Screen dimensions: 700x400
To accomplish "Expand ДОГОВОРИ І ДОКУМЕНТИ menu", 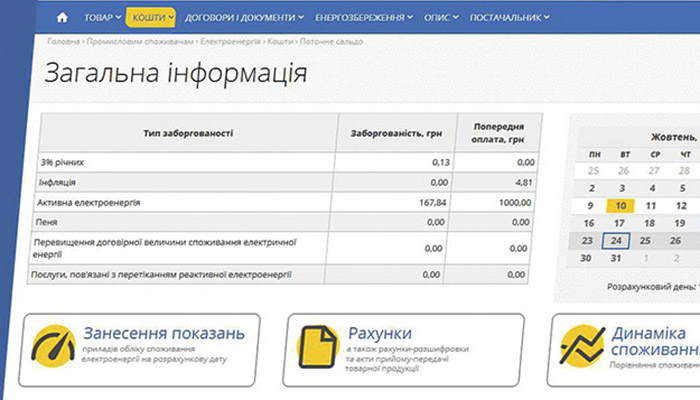I will pyautogui.click(x=244, y=17).
